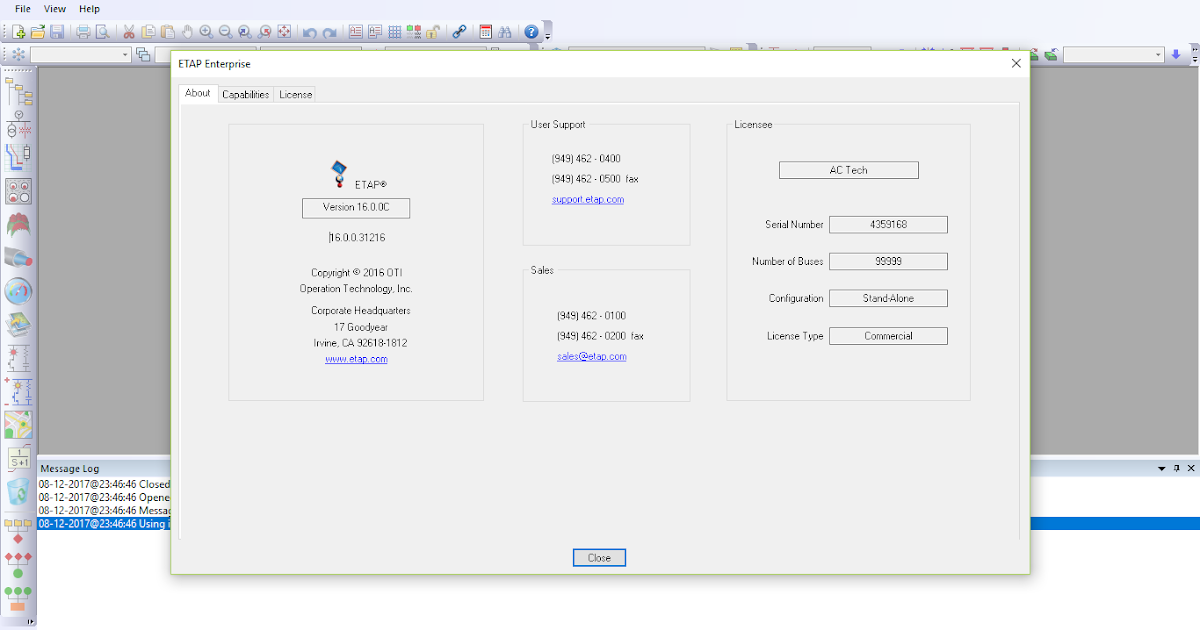Open the View menu
This screenshot has width=1200, height=630.
click(x=55, y=9)
